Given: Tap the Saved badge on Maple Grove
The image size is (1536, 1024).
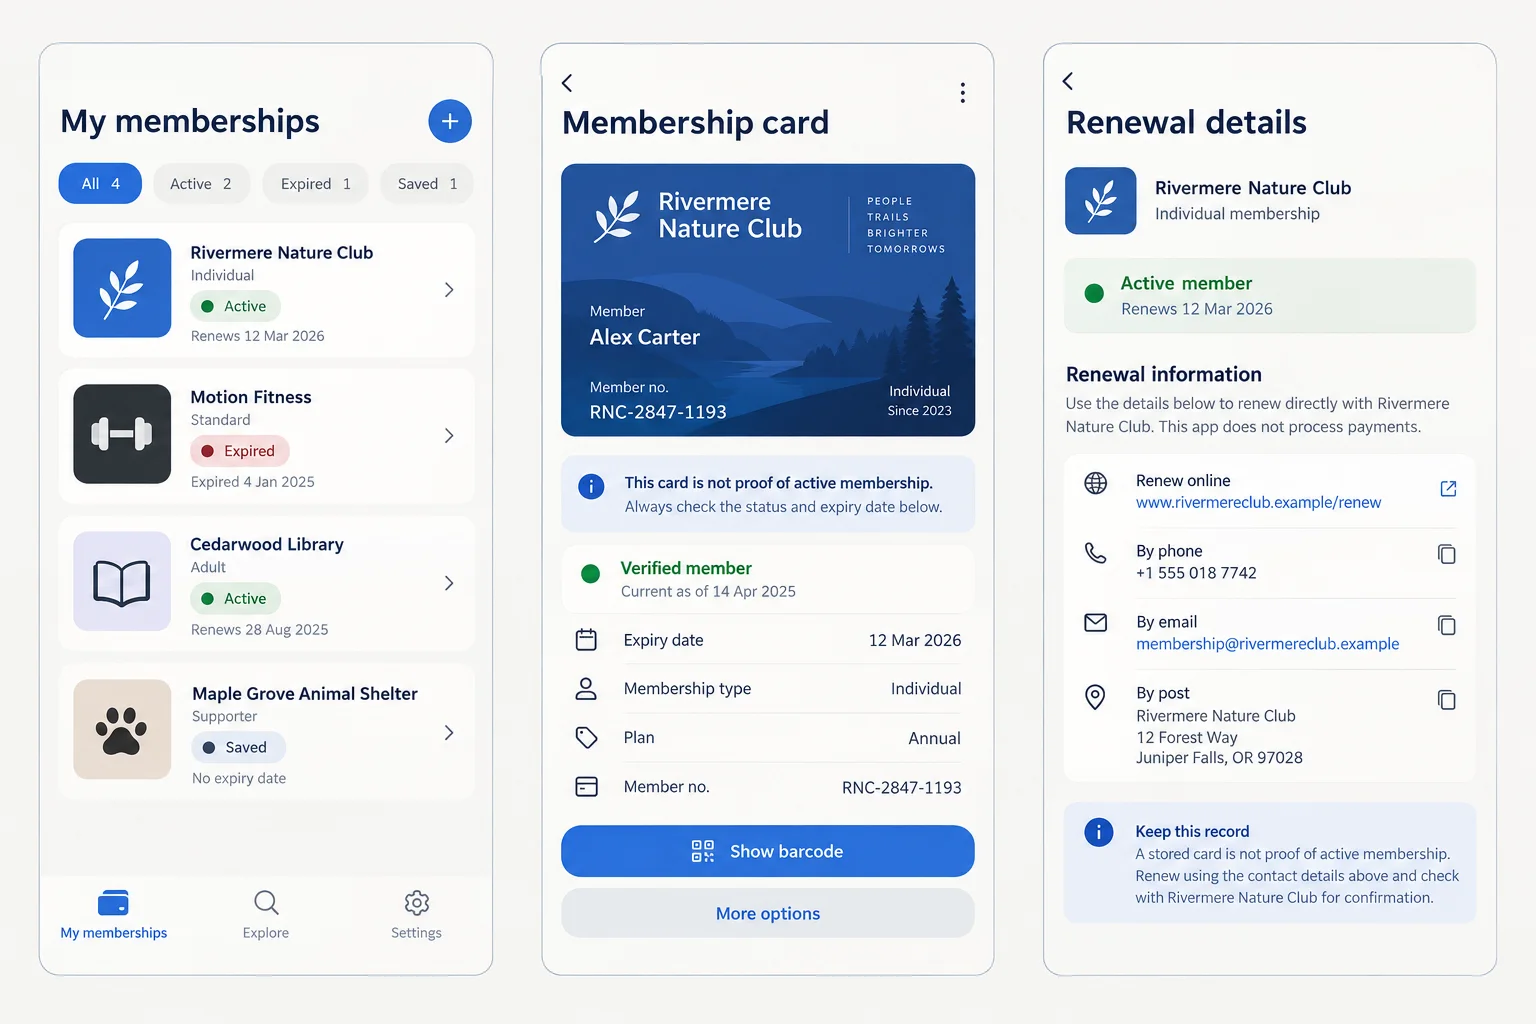Looking at the screenshot, I should tap(238, 747).
